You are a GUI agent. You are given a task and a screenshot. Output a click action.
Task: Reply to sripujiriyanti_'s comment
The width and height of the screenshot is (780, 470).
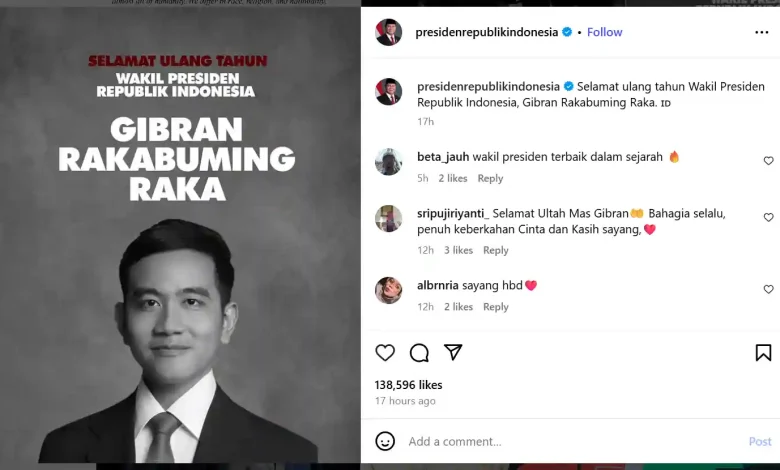pyautogui.click(x=495, y=250)
